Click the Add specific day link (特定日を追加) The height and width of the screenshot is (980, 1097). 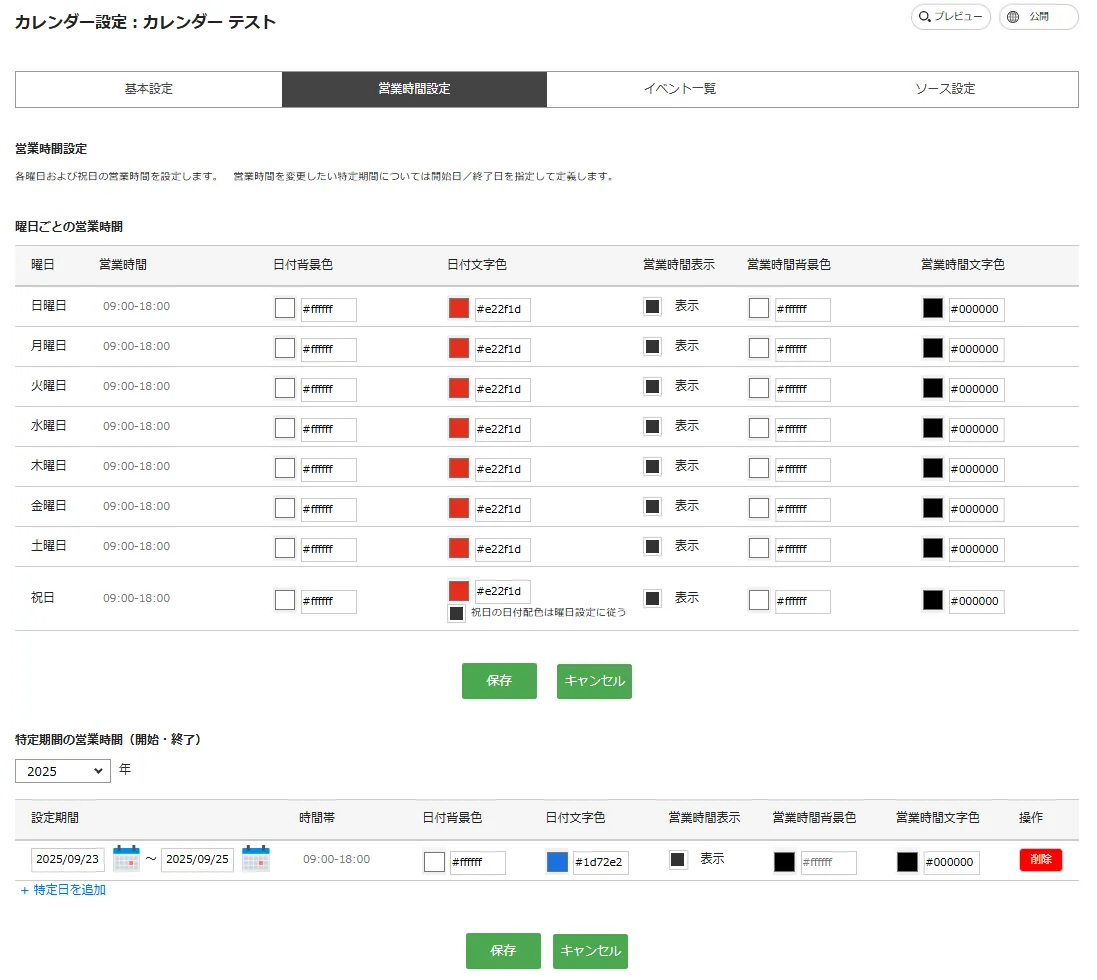point(63,890)
